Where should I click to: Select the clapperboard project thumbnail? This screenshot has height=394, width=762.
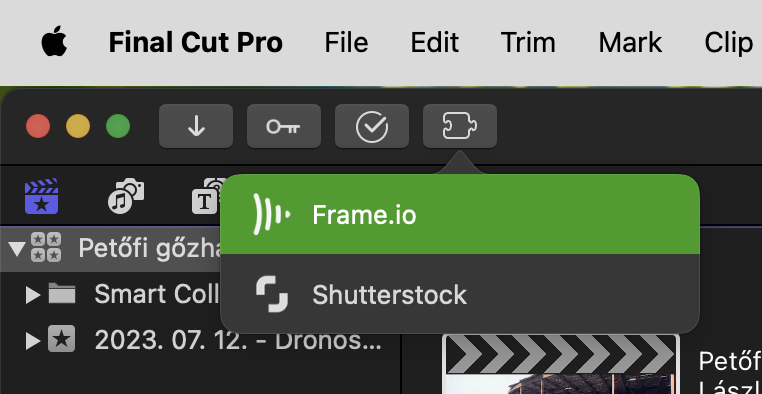(x=560, y=364)
